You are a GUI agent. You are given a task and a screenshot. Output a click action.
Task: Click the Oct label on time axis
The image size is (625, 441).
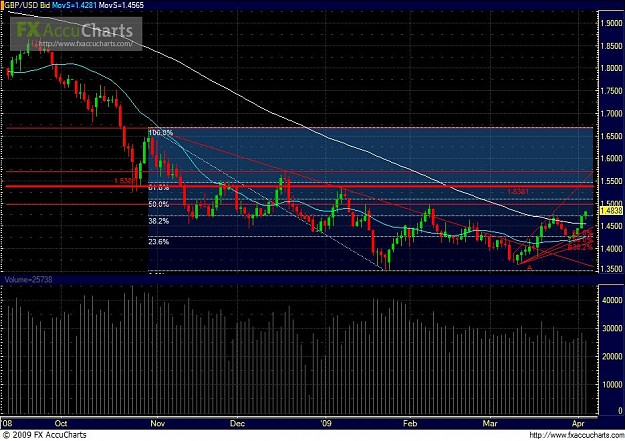pos(61,423)
